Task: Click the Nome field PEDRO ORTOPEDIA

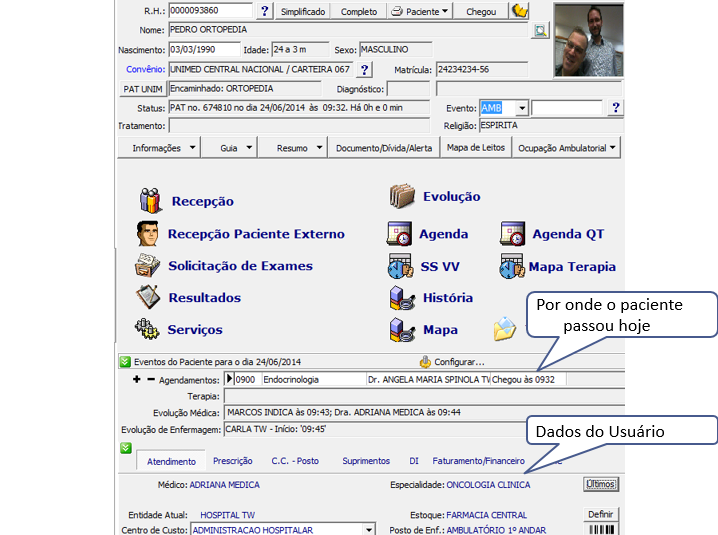Action: tap(348, 30)
